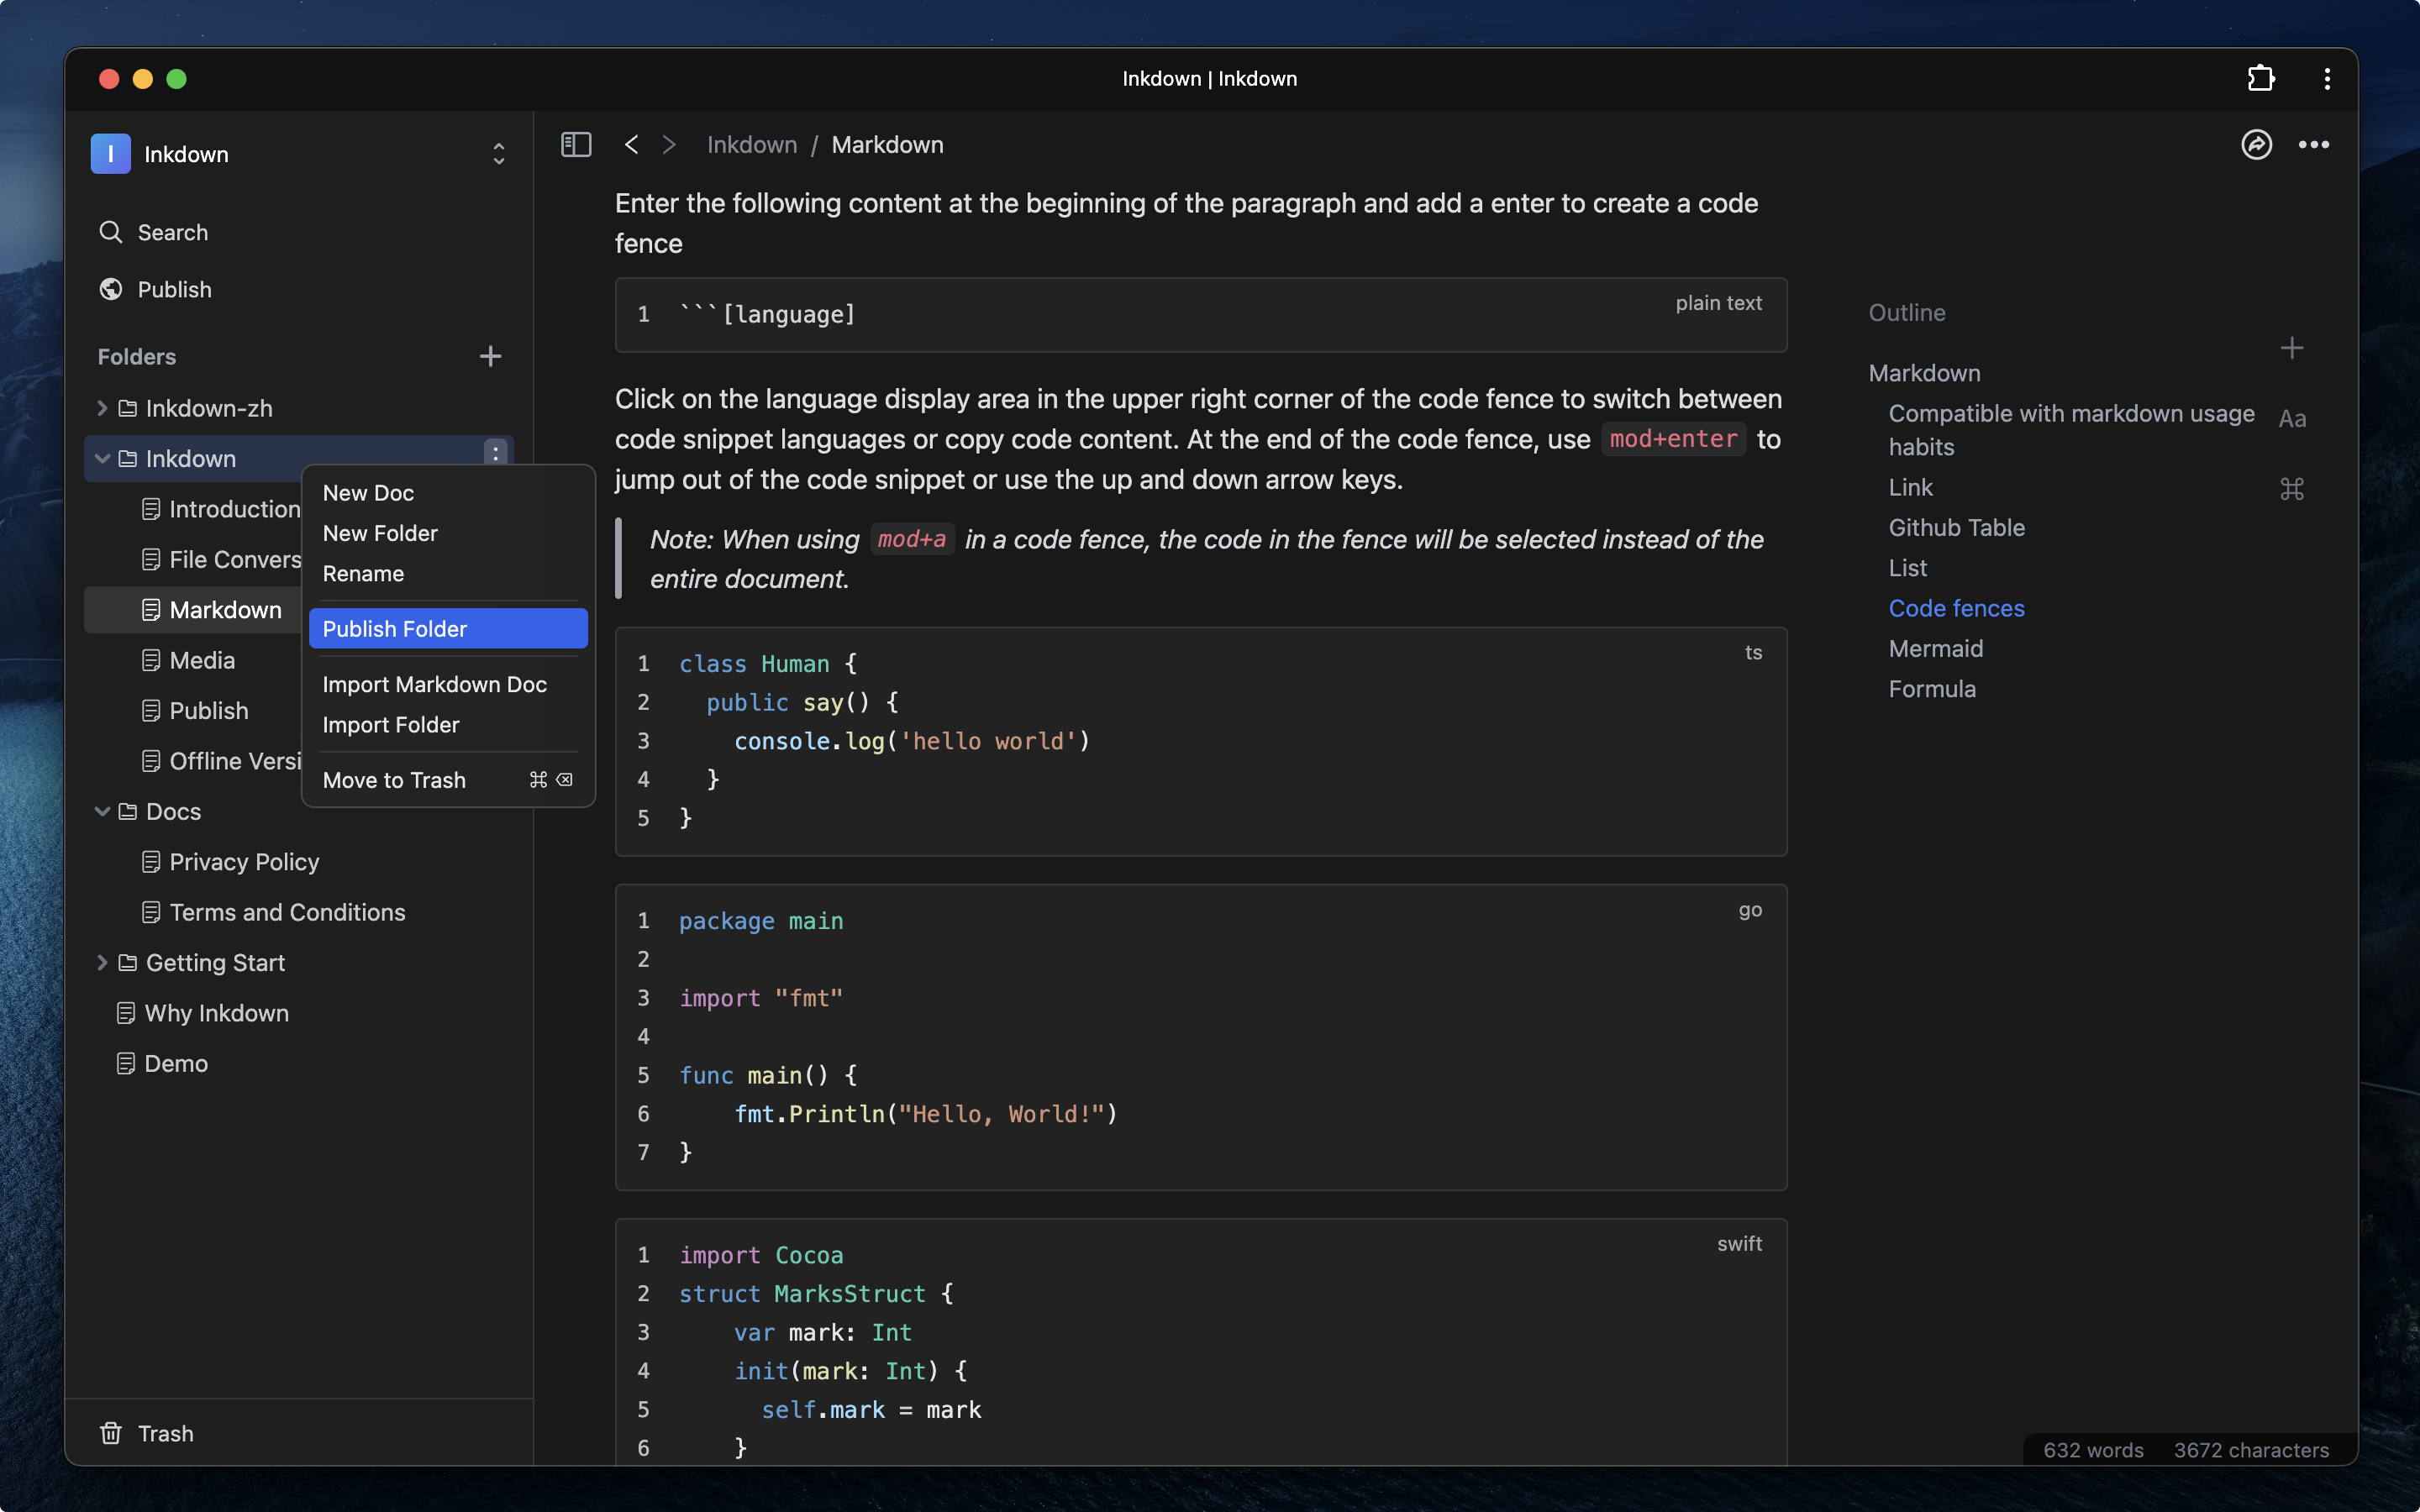Image resolution: width=2420 pixels, height=1512 pixels.
Task: Open the Trash at sidebar bottom
Action: click(298, 1433)
